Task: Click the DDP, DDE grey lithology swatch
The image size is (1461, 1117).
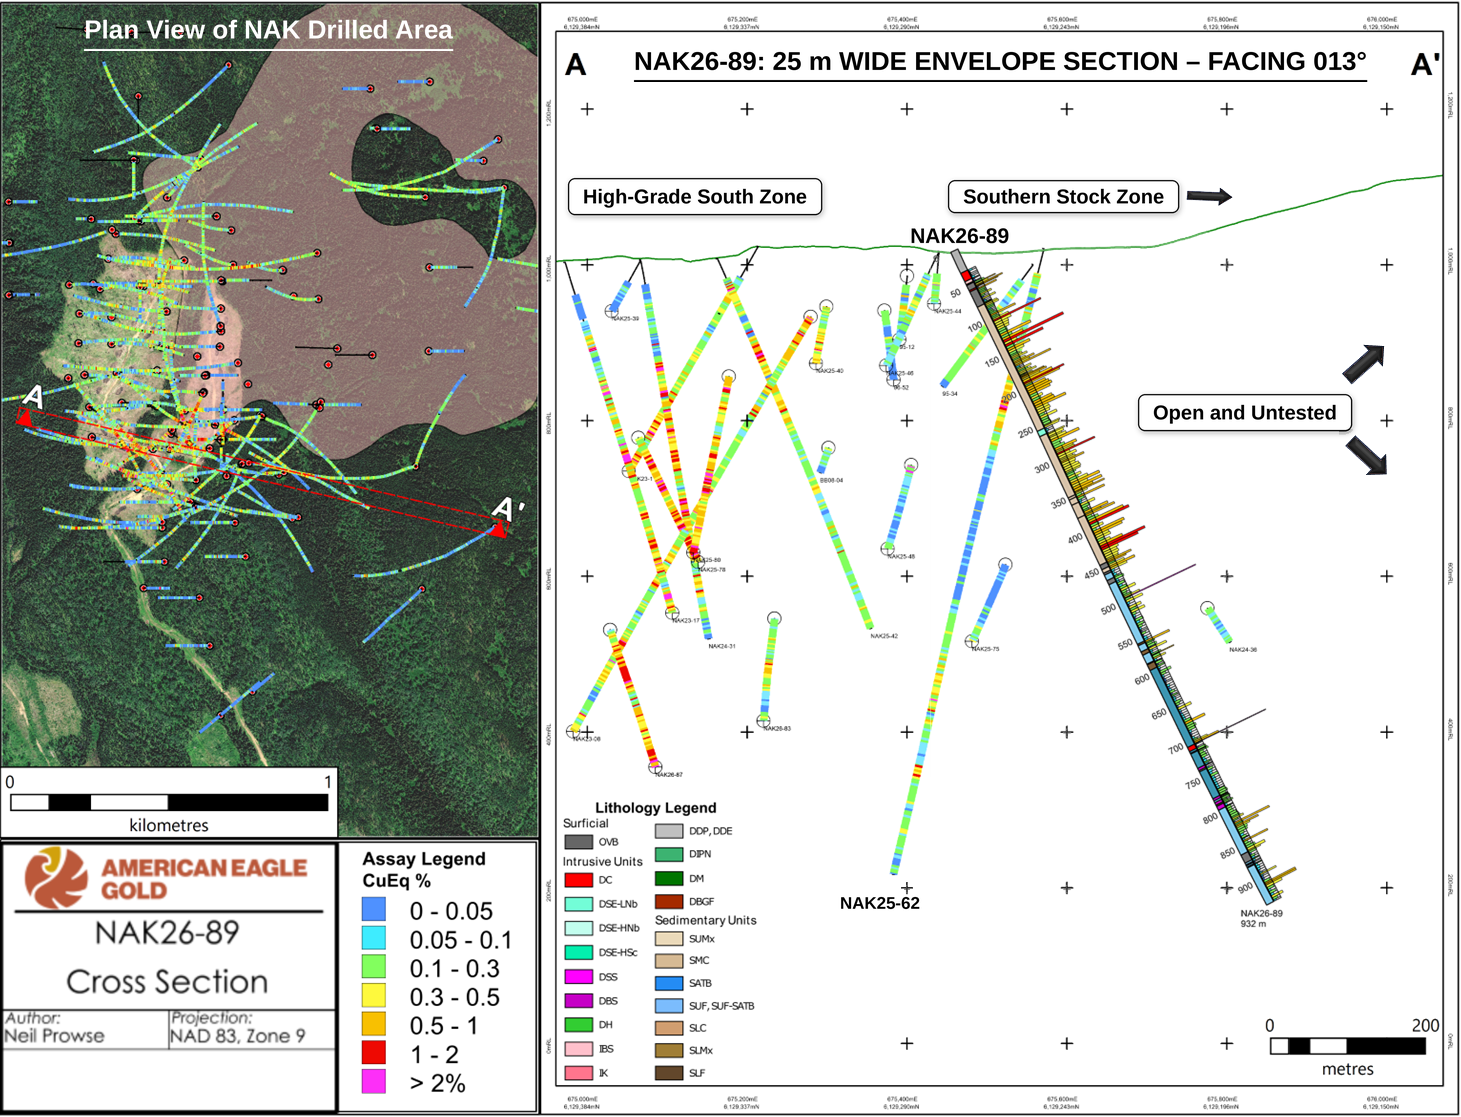Action: (x=669, y=831)
